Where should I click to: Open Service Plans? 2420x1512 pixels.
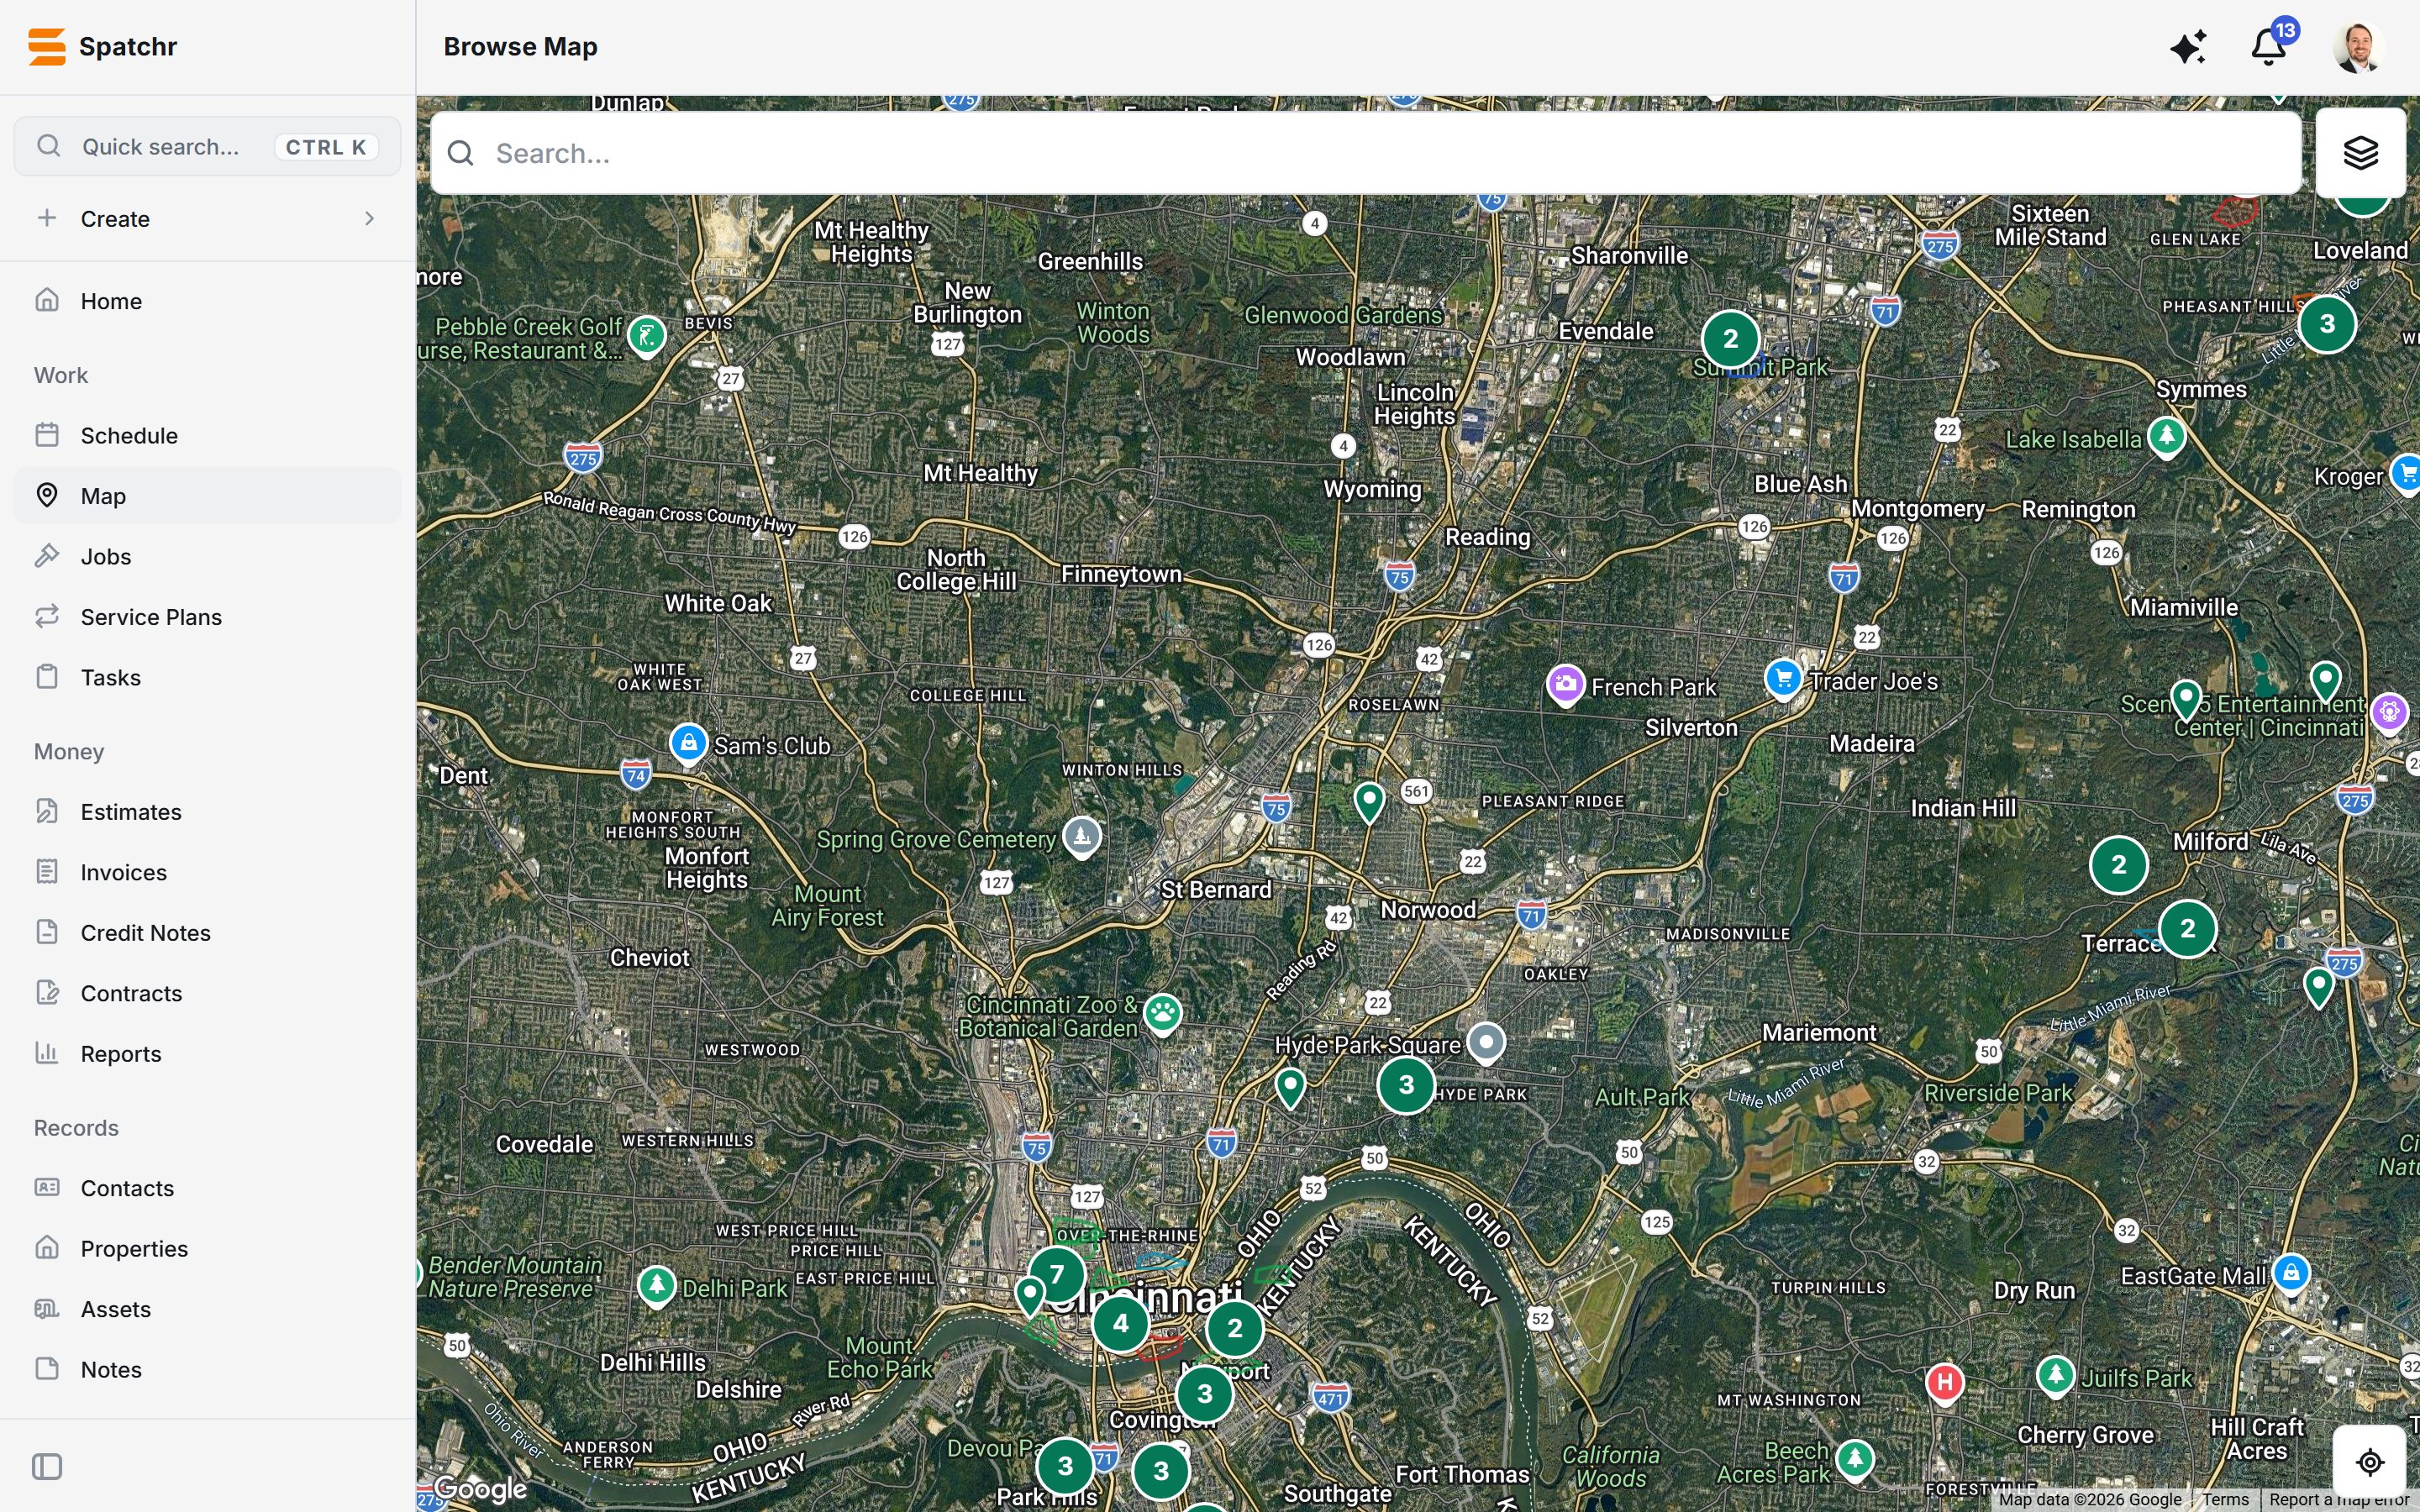click(x=207, y=617)
